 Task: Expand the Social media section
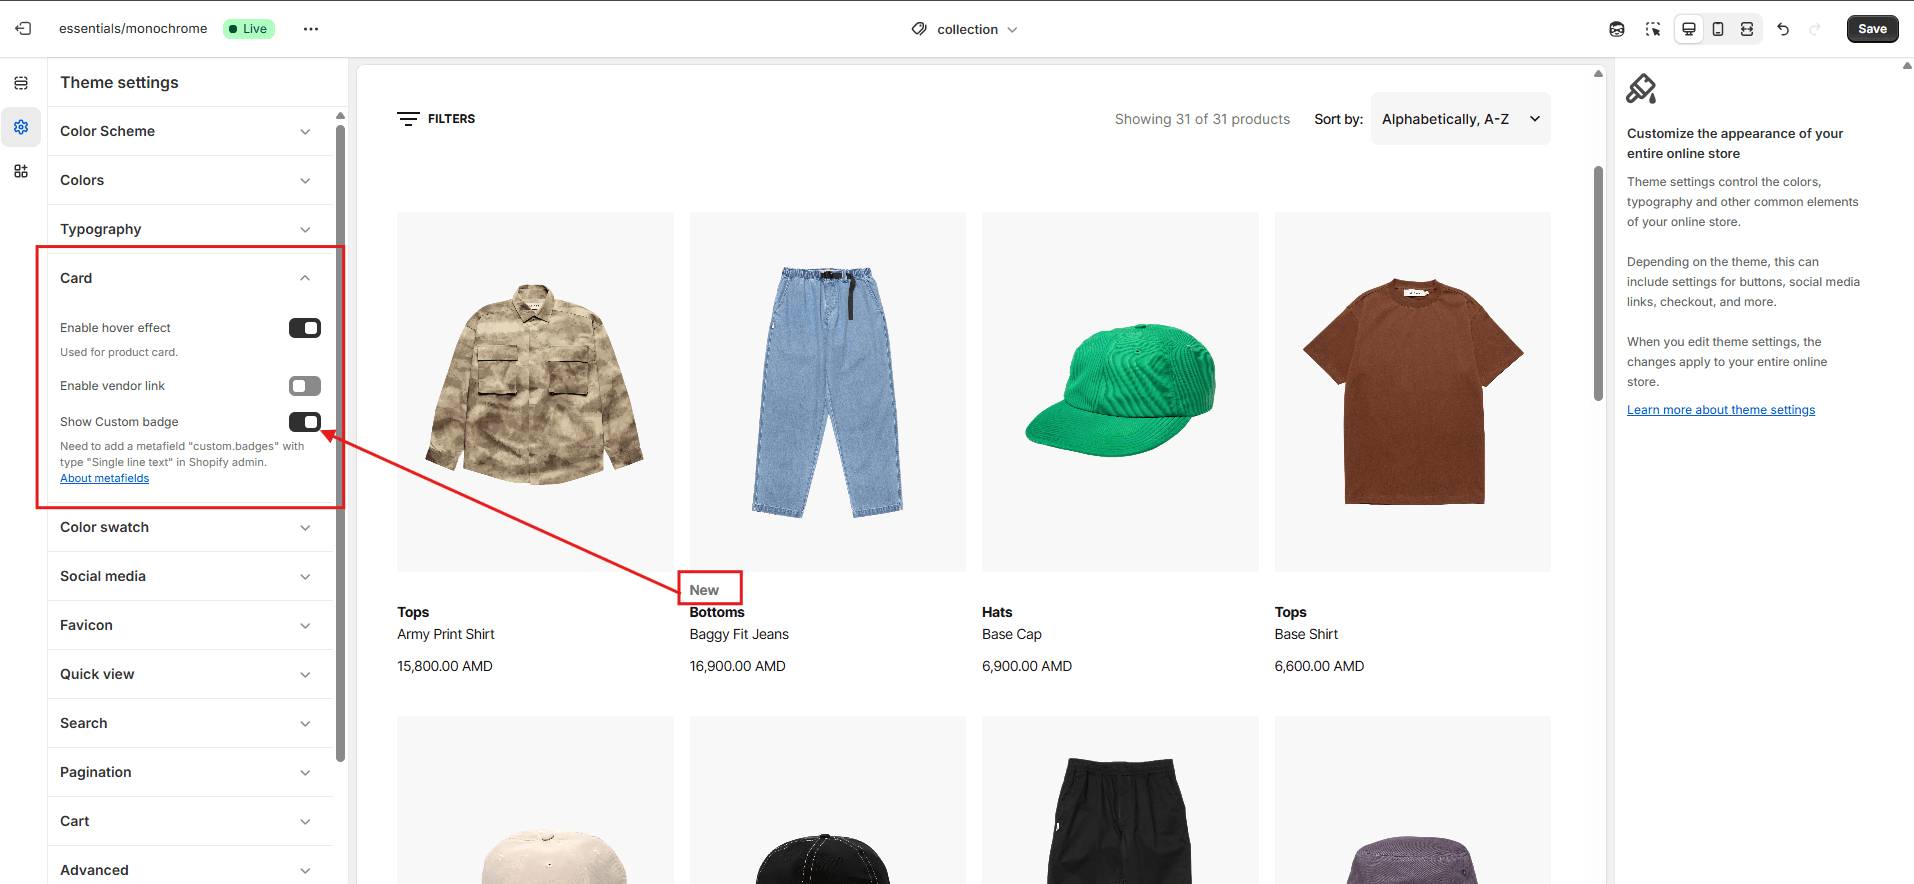pos(185,576)
